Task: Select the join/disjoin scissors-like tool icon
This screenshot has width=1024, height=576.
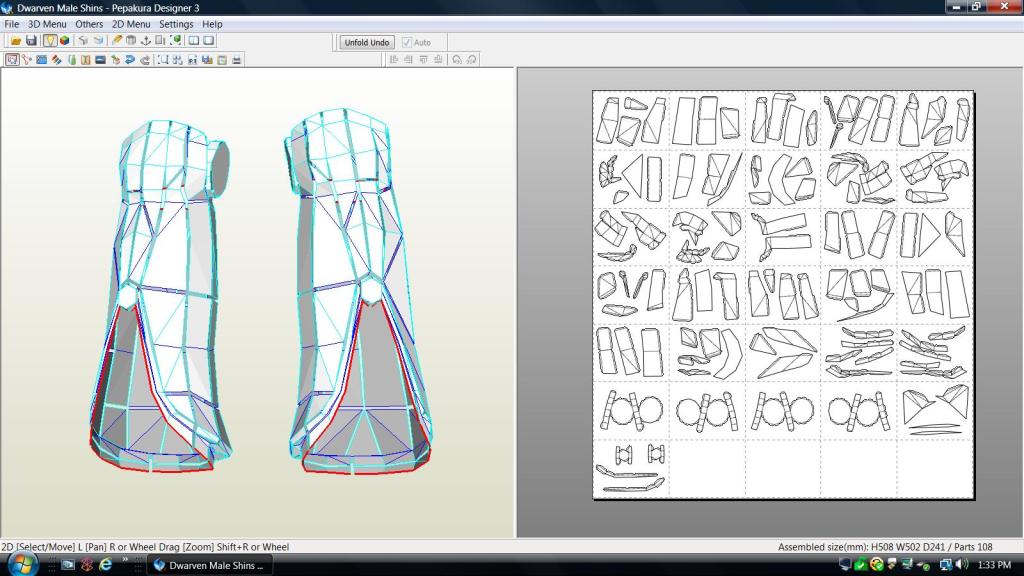Action: (x=27, y=59)
